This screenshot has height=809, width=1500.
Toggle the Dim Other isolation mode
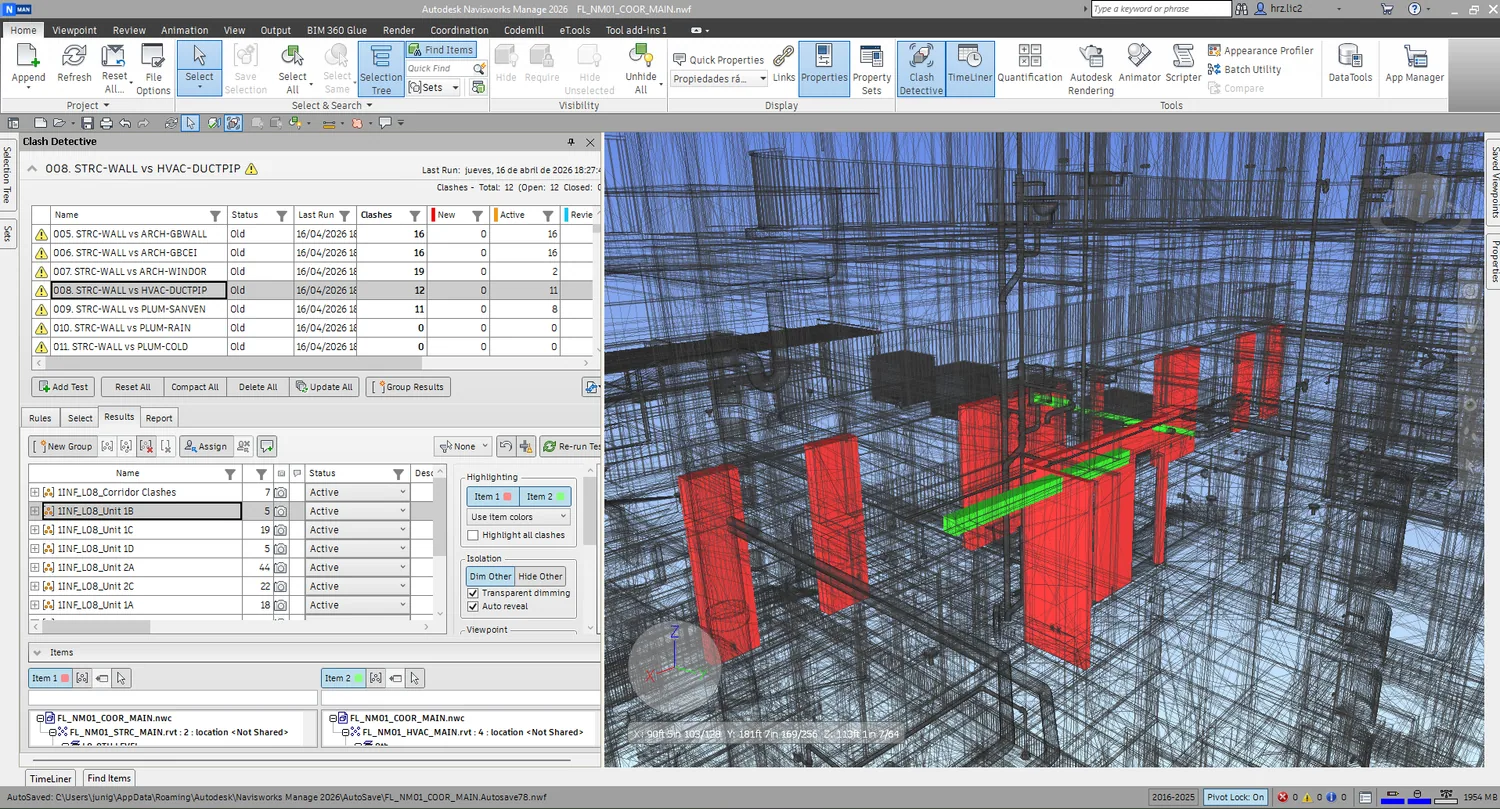coord(491,576)
